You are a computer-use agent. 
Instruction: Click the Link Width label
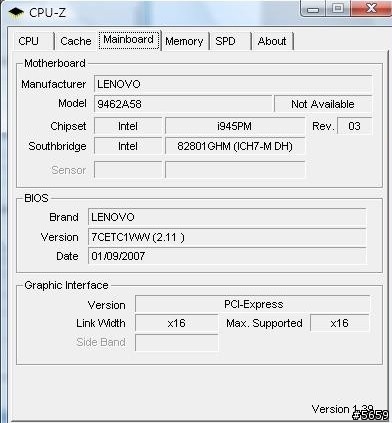pyautogui.click(x=101, y=323)
